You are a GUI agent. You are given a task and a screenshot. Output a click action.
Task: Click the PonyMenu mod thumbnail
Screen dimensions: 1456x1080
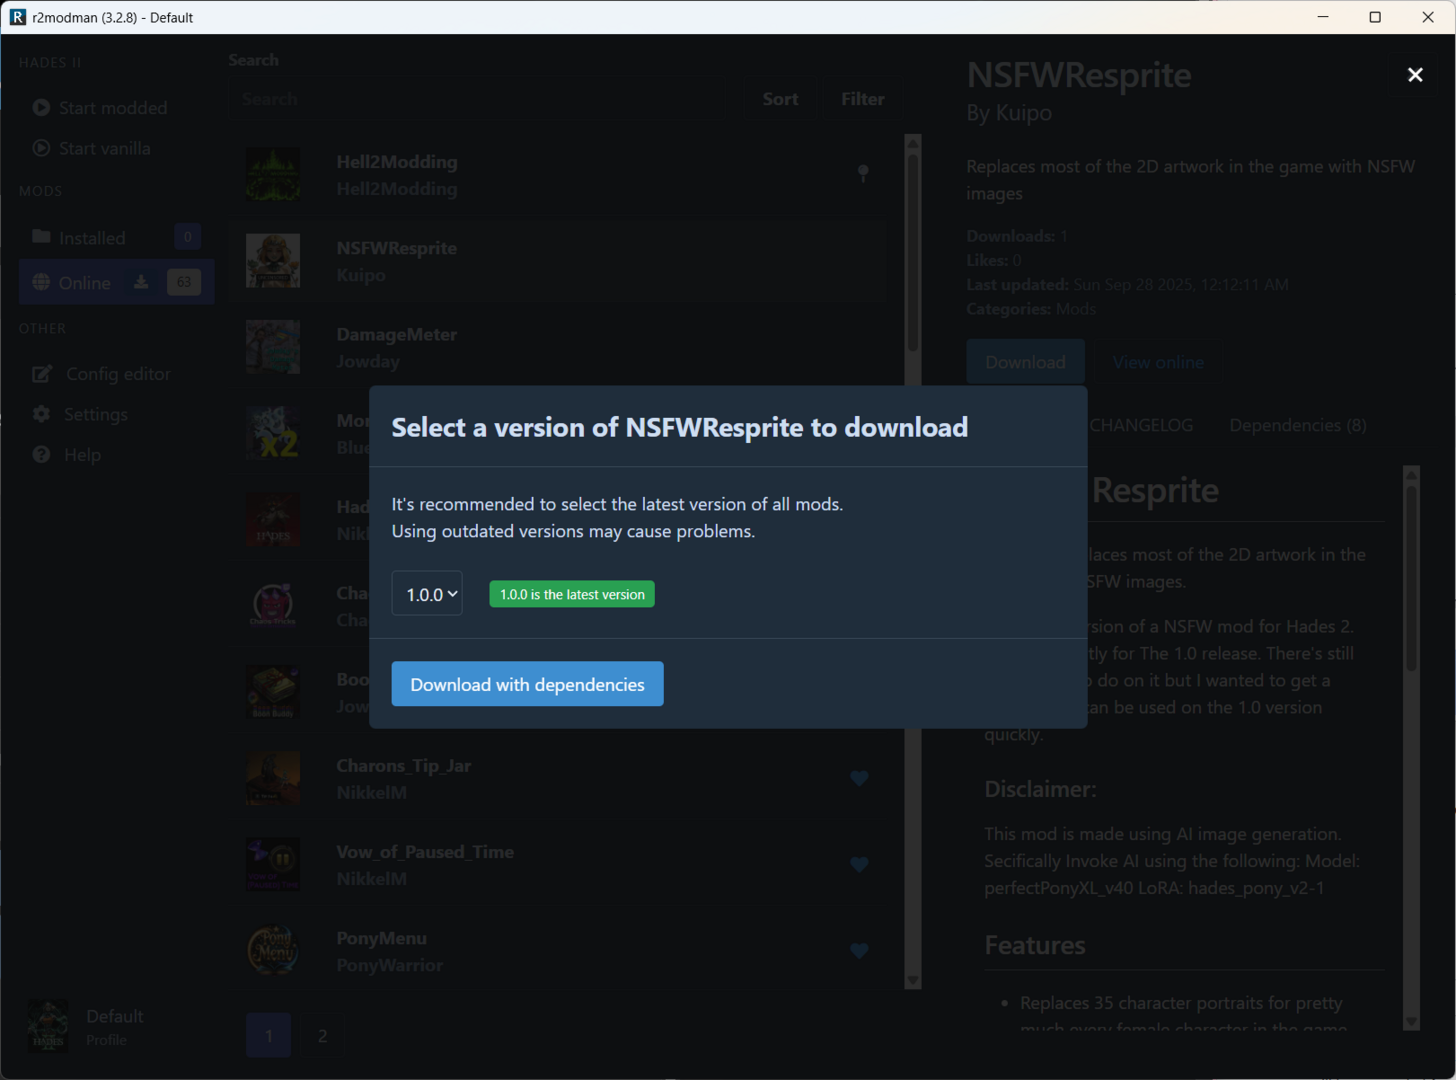(273, 951)
